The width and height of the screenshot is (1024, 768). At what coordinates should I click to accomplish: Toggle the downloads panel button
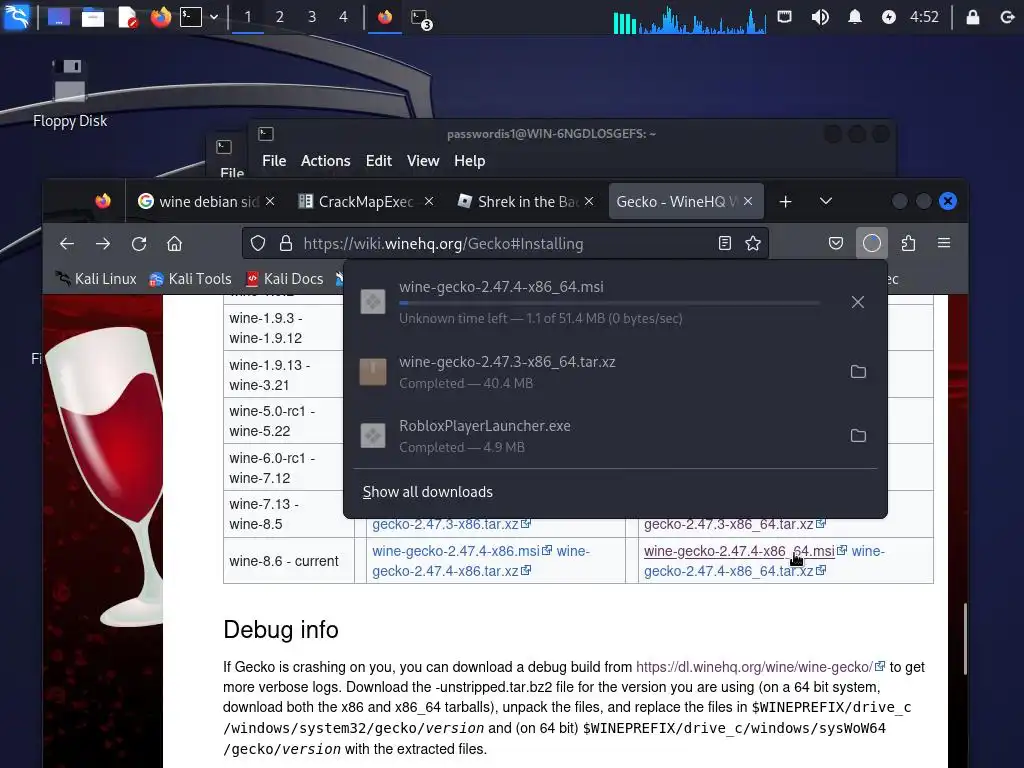tap(872, 244)
